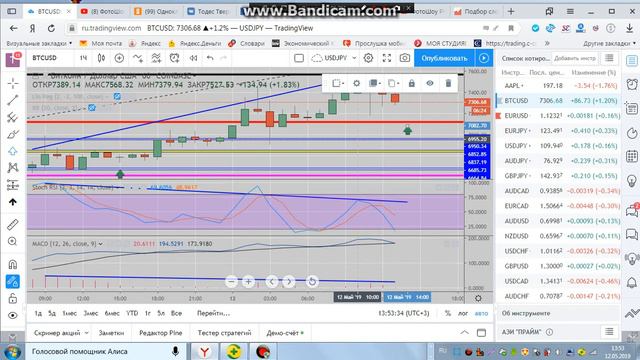Expand the MACD indicator options arrow

[x=100, y=244]
